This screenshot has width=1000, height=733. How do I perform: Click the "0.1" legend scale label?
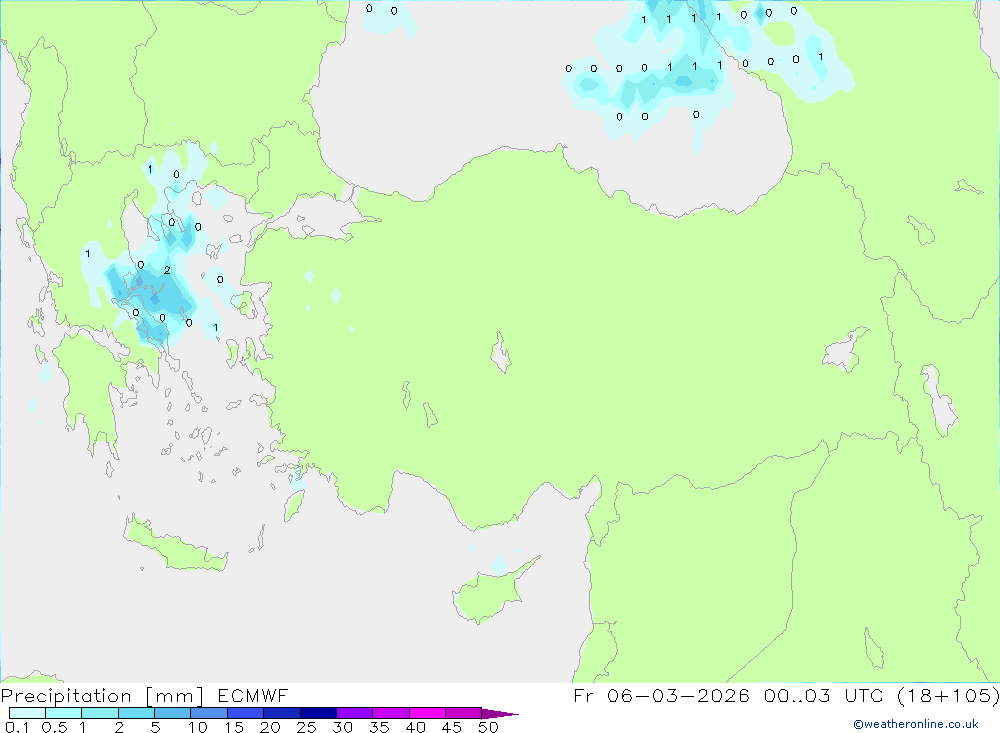(17, 727)
